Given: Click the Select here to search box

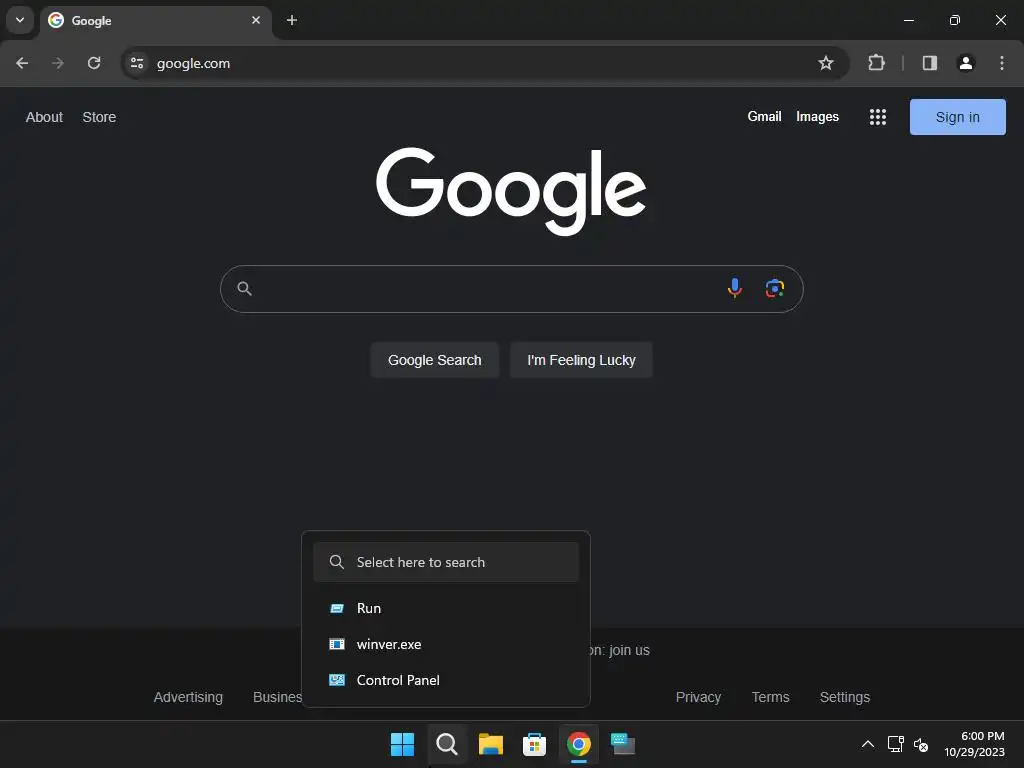Looking at the screenshot, I should click(x=446, y=562).
